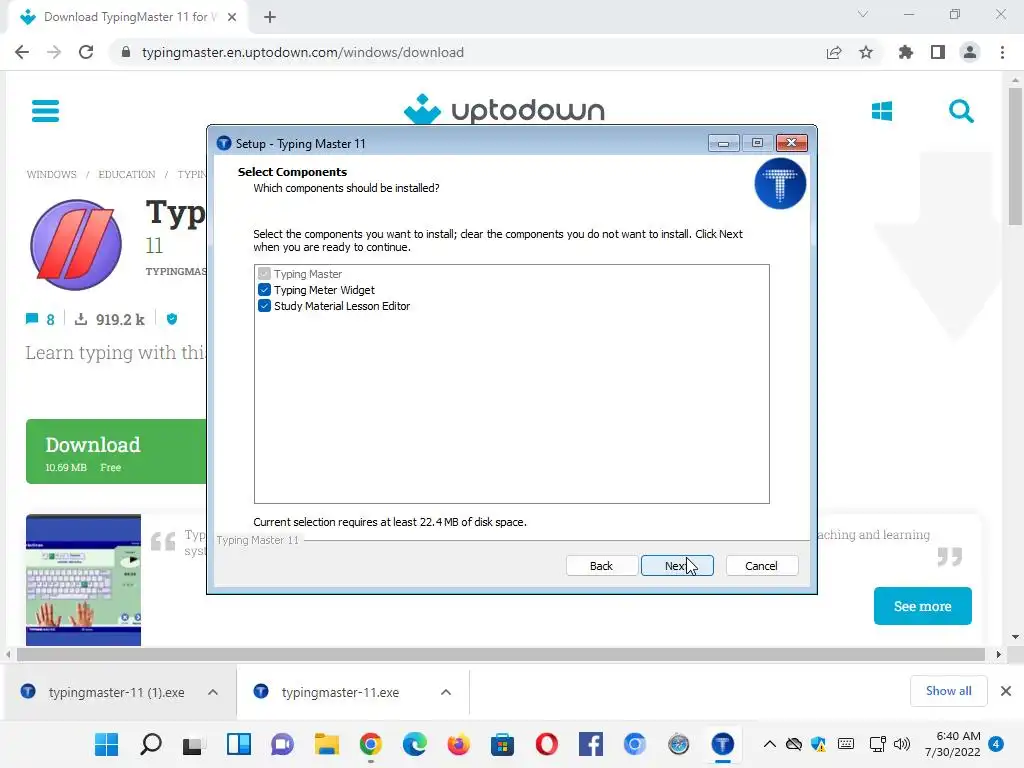Open the WINDOWS breadcrumb link
The width and height of the screenshot is (1024, 768).
(52, 174)
